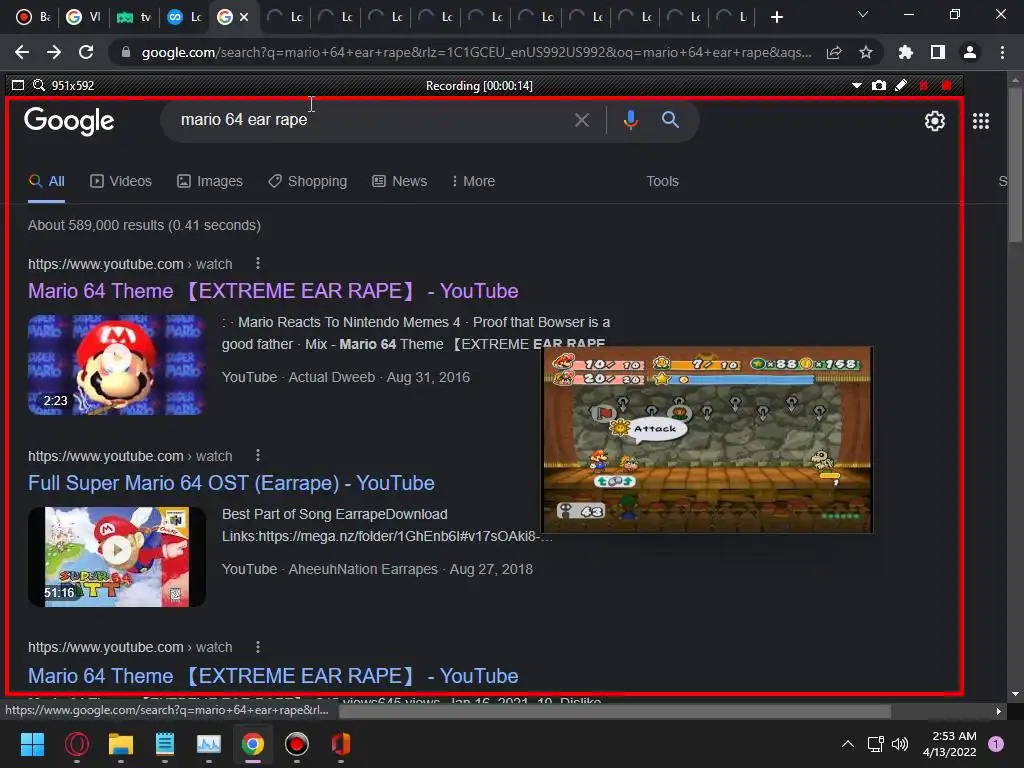
Task: Click the horizontal scrollbar right arrow
Action: click(999, 711)
